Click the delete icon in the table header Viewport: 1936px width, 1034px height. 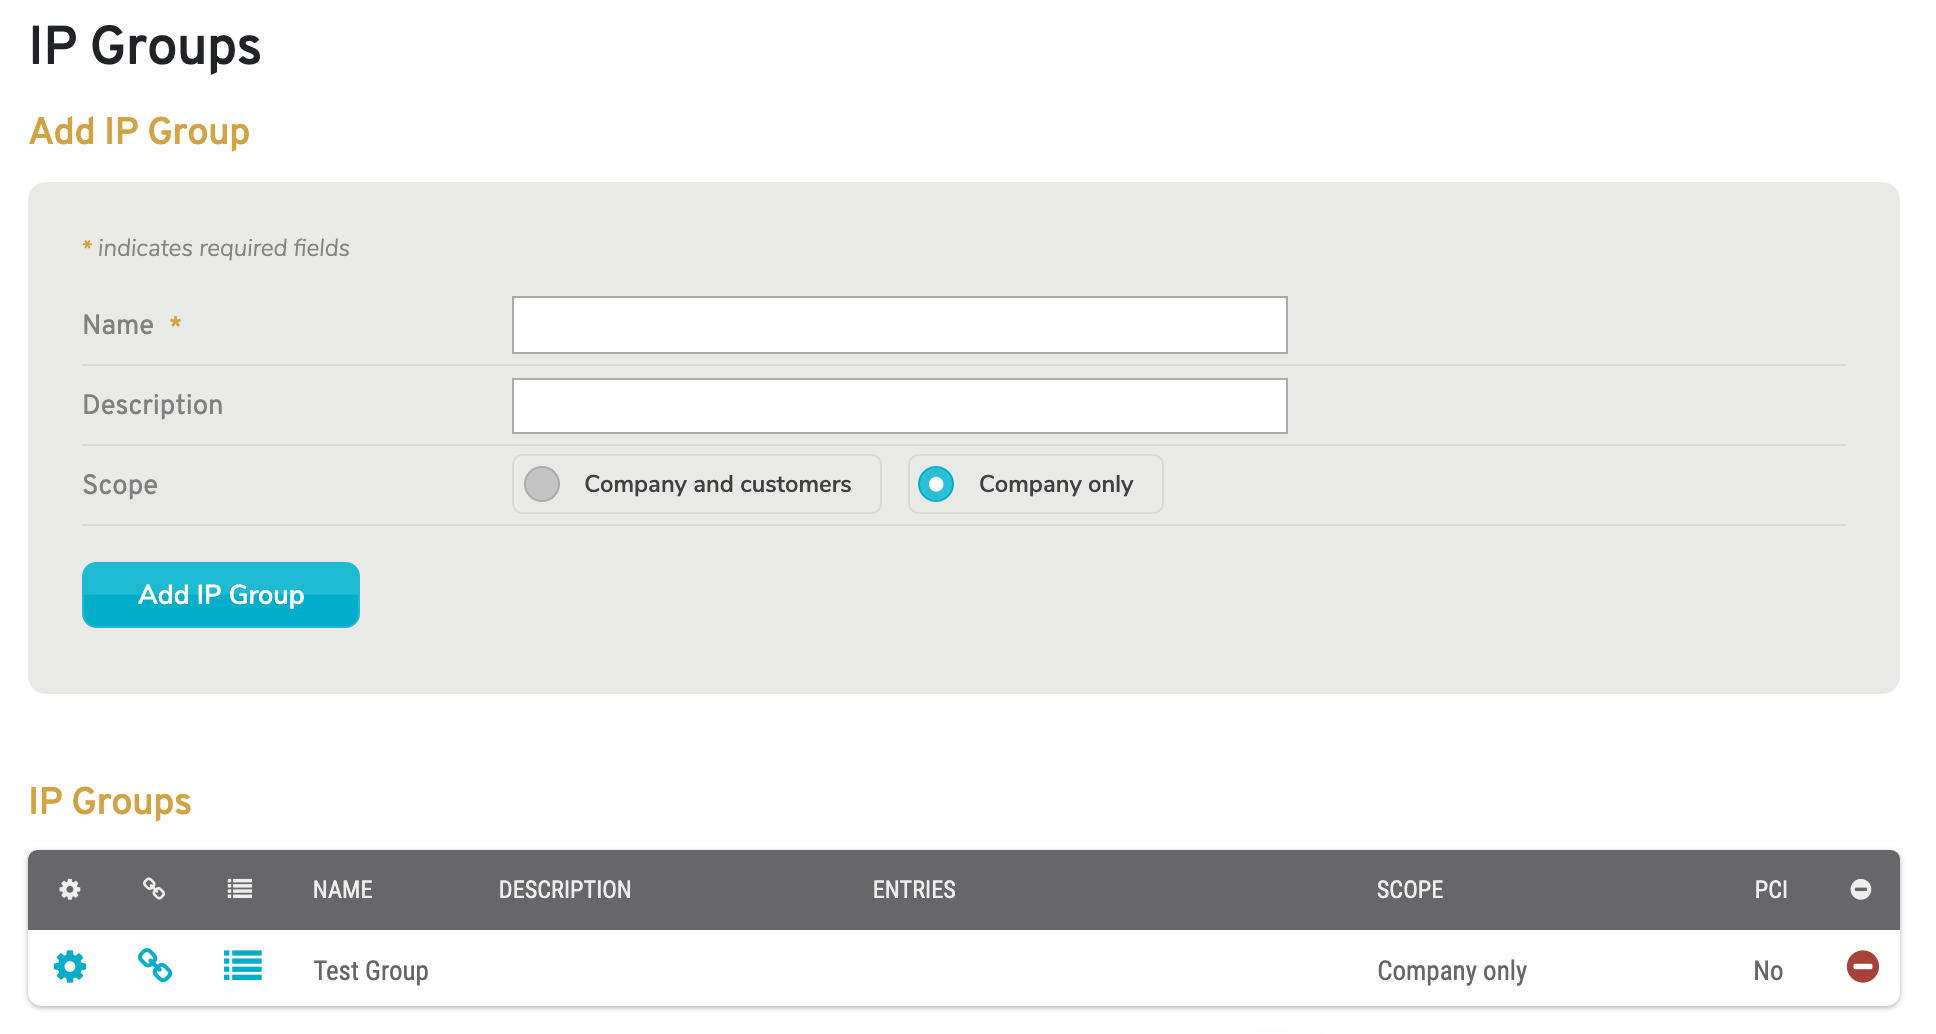coord(1861,889)
